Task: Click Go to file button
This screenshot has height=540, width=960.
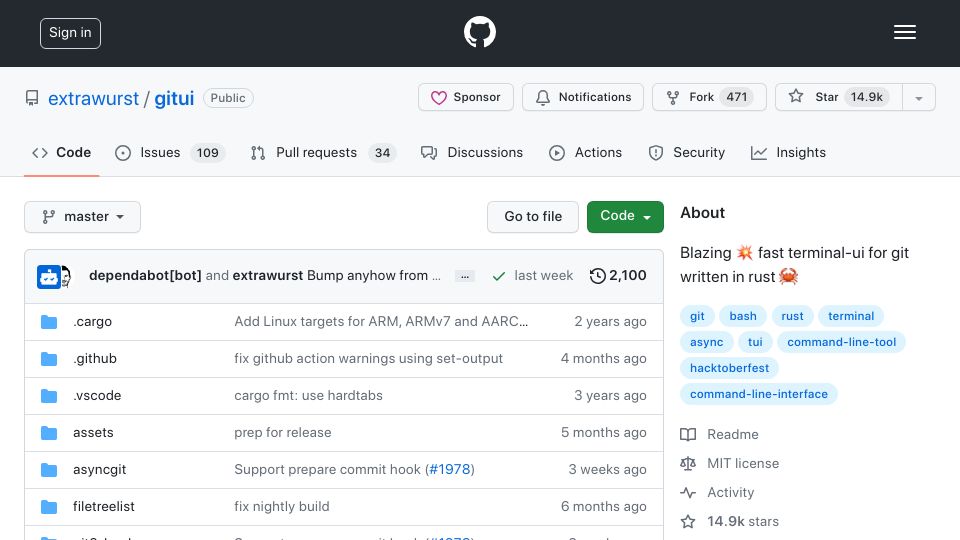Action: click(x=533, y=217)
